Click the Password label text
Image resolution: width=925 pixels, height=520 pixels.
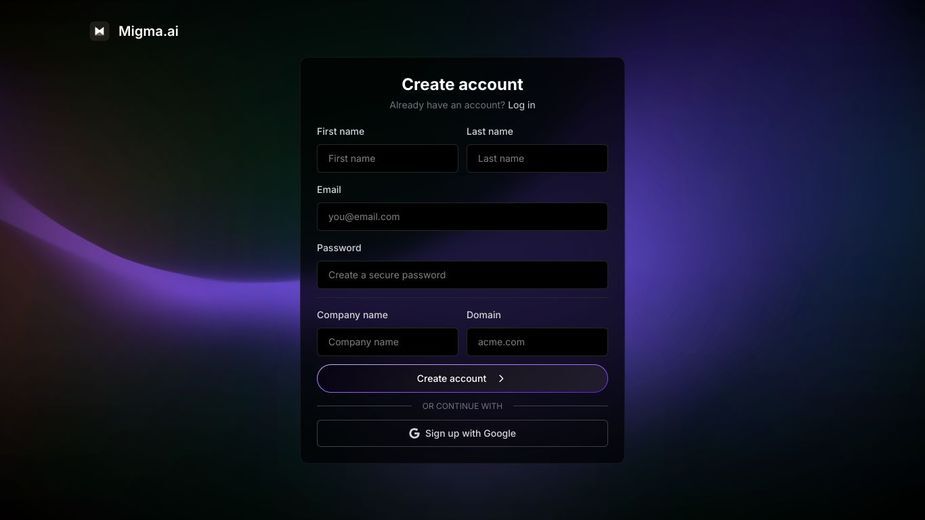point(339,248)
